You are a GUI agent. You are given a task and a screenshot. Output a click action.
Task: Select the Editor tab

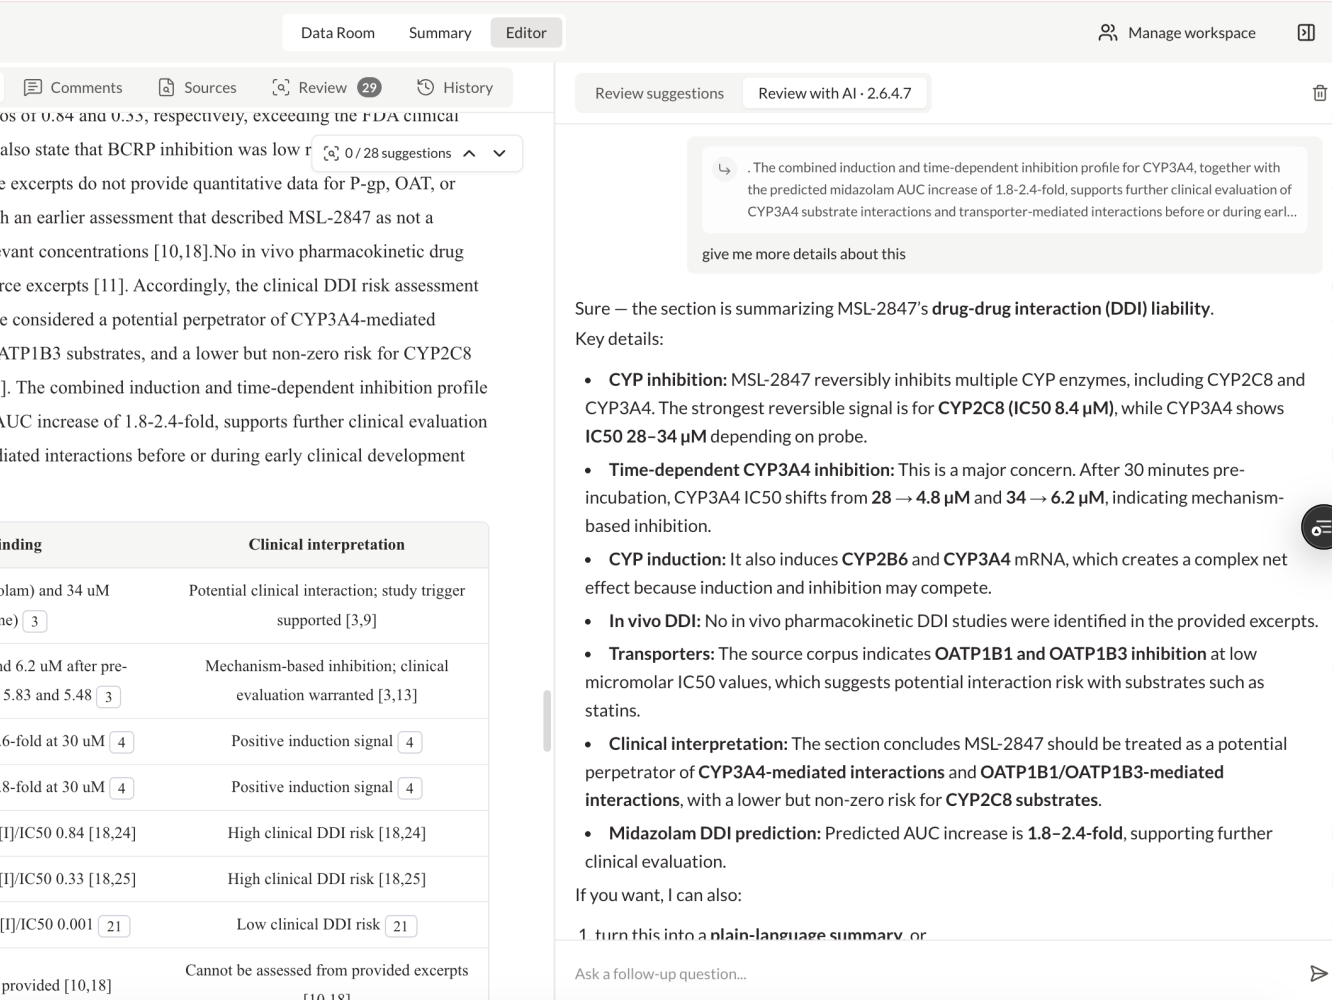[526, 33]
